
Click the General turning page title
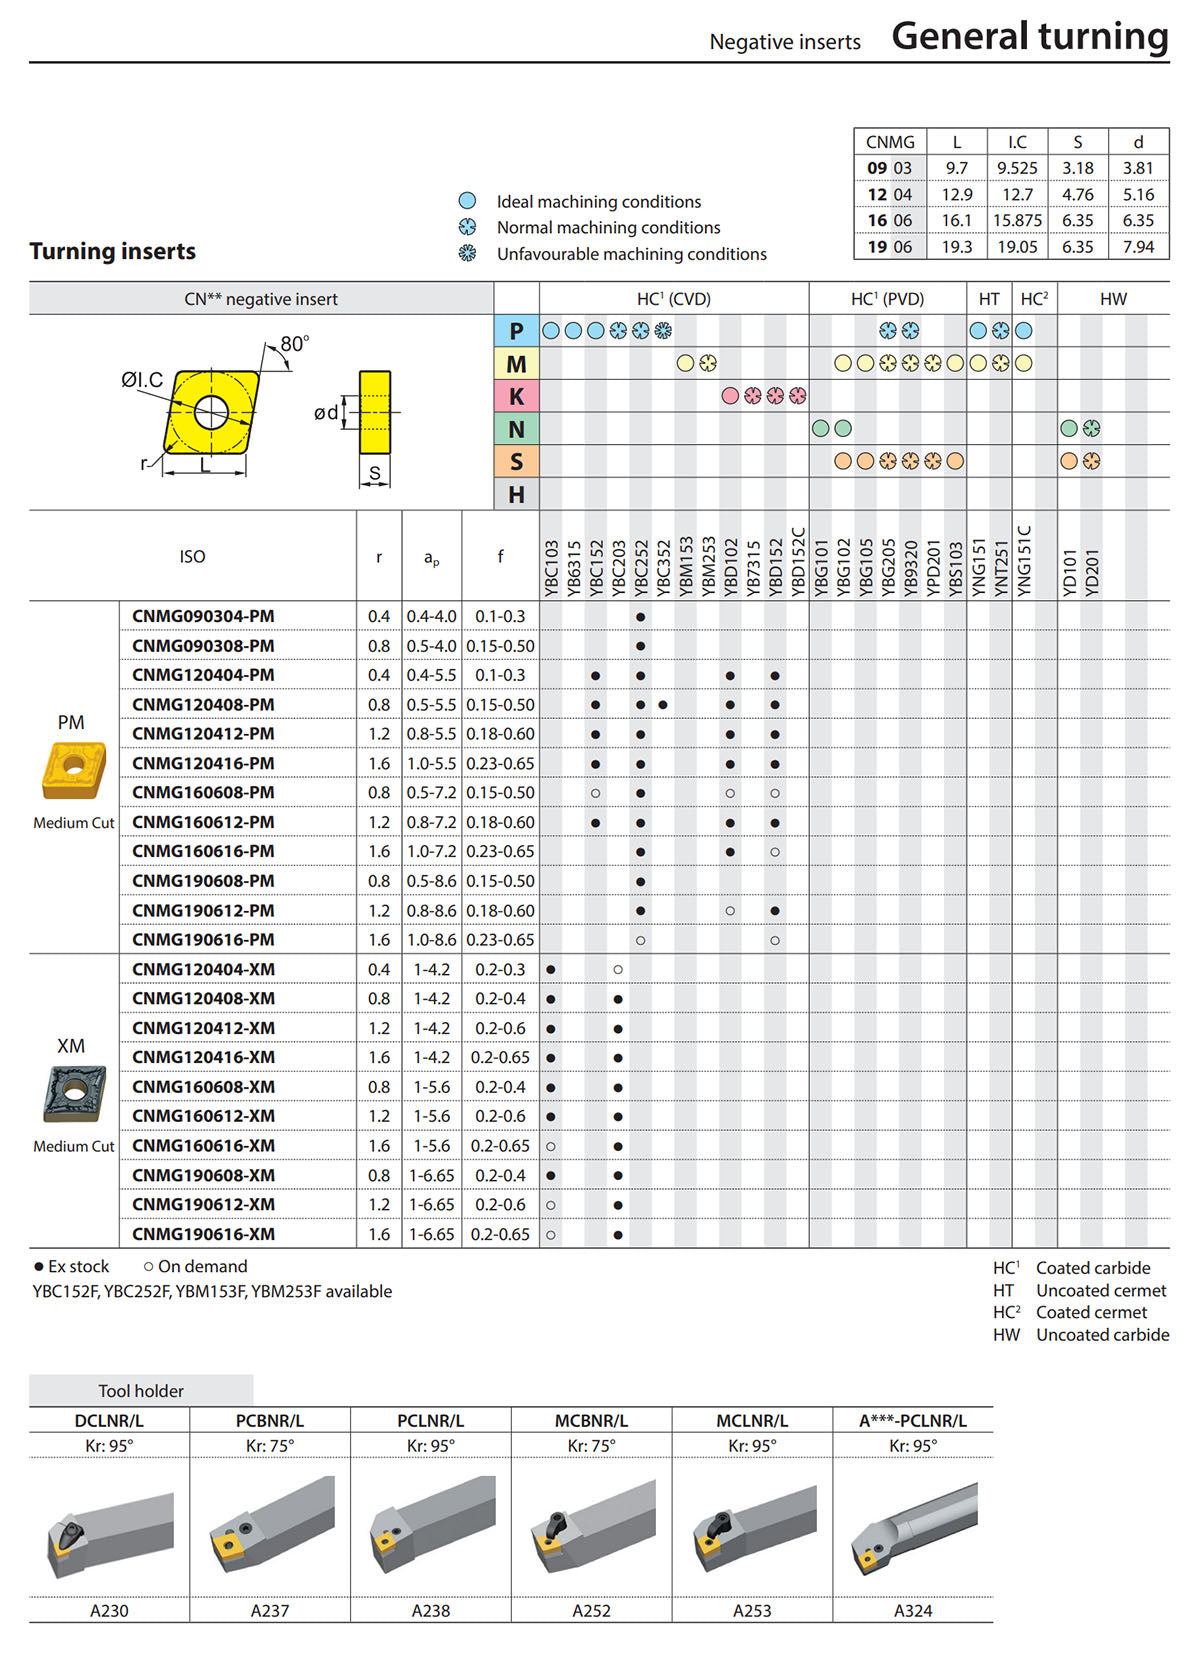coord(1030,36)
